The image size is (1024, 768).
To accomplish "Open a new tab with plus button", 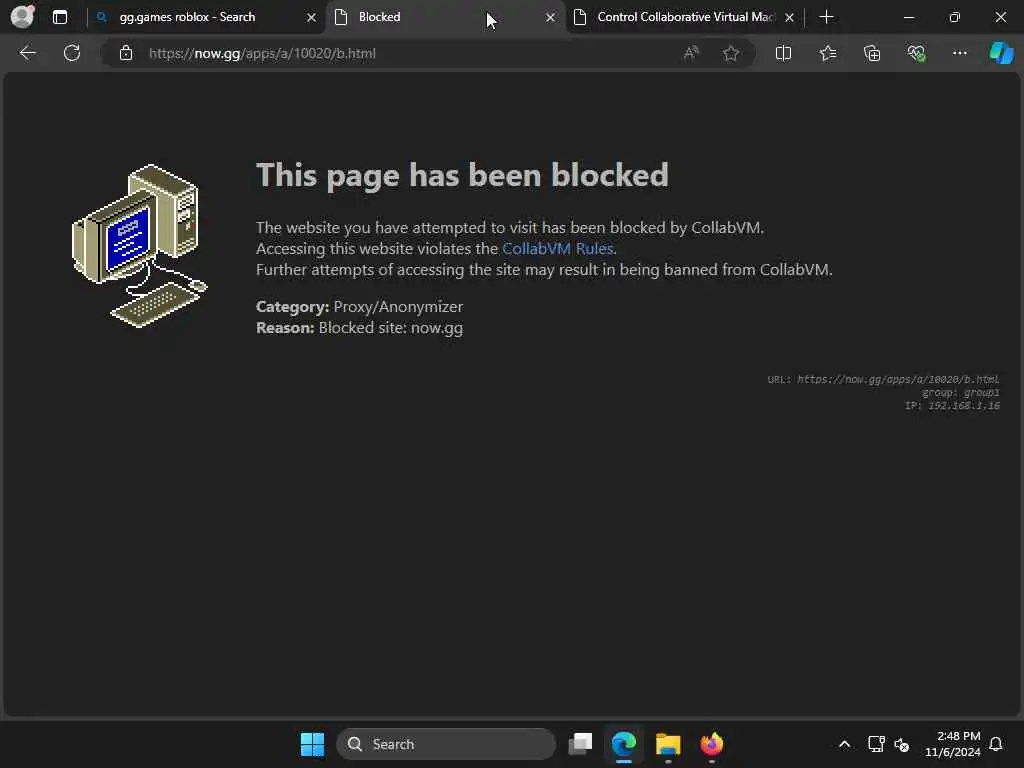I will (x=826, y=17).
